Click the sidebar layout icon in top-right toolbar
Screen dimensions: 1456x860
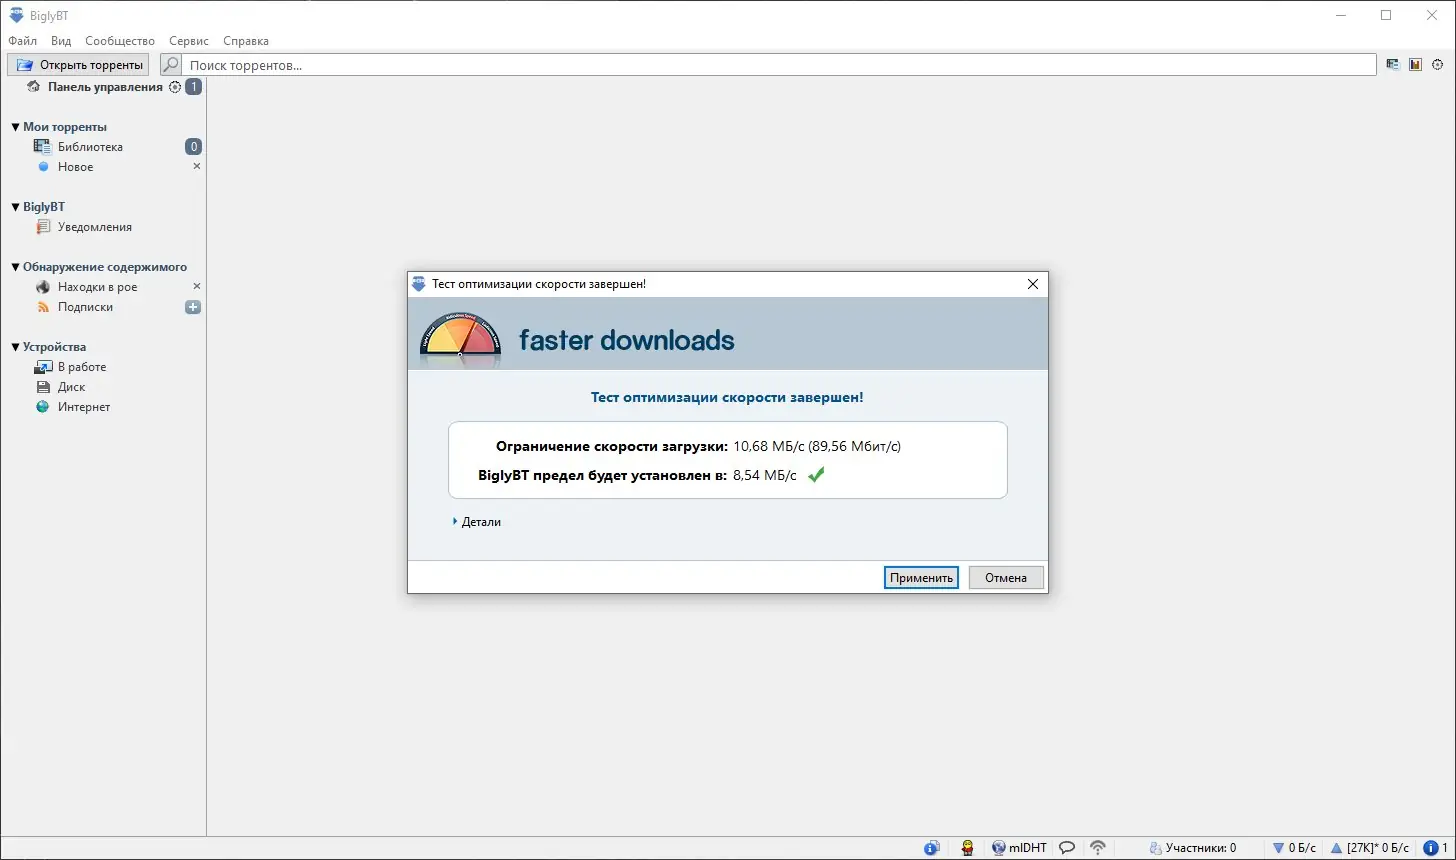(x=1393, y=65)
